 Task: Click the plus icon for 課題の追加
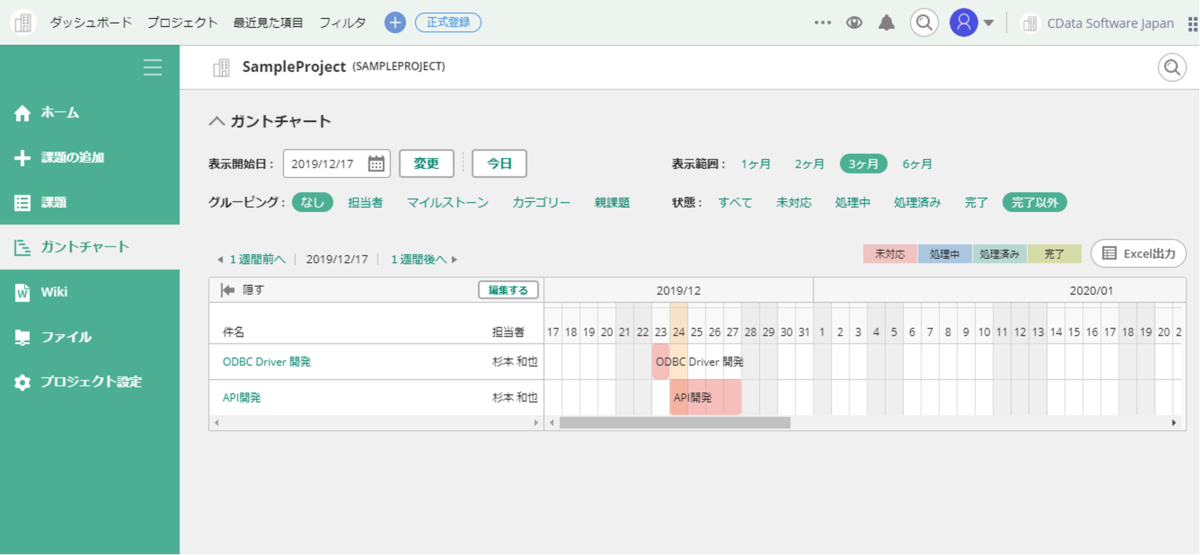(22, 158)
